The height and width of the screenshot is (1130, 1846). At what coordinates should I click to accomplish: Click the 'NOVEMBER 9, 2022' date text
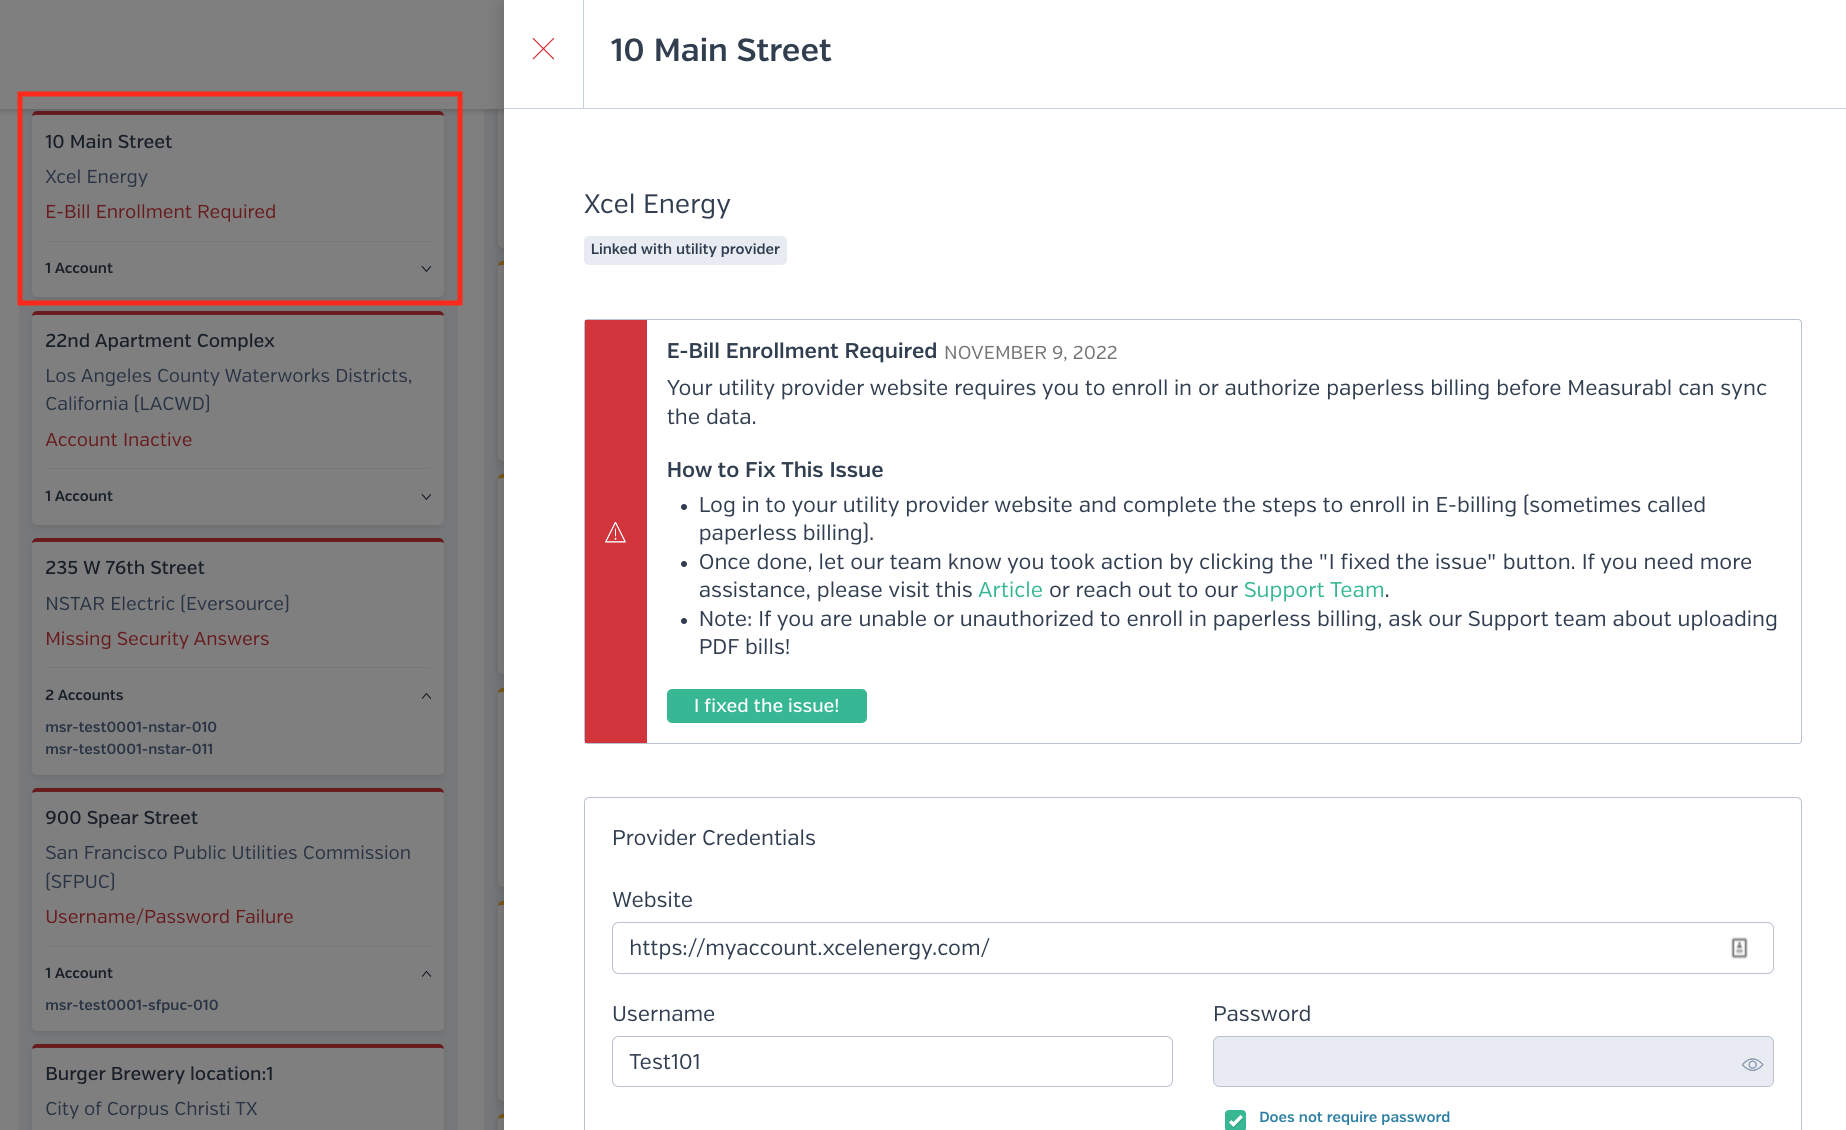pyautogui.click(x=1030, y=353)
